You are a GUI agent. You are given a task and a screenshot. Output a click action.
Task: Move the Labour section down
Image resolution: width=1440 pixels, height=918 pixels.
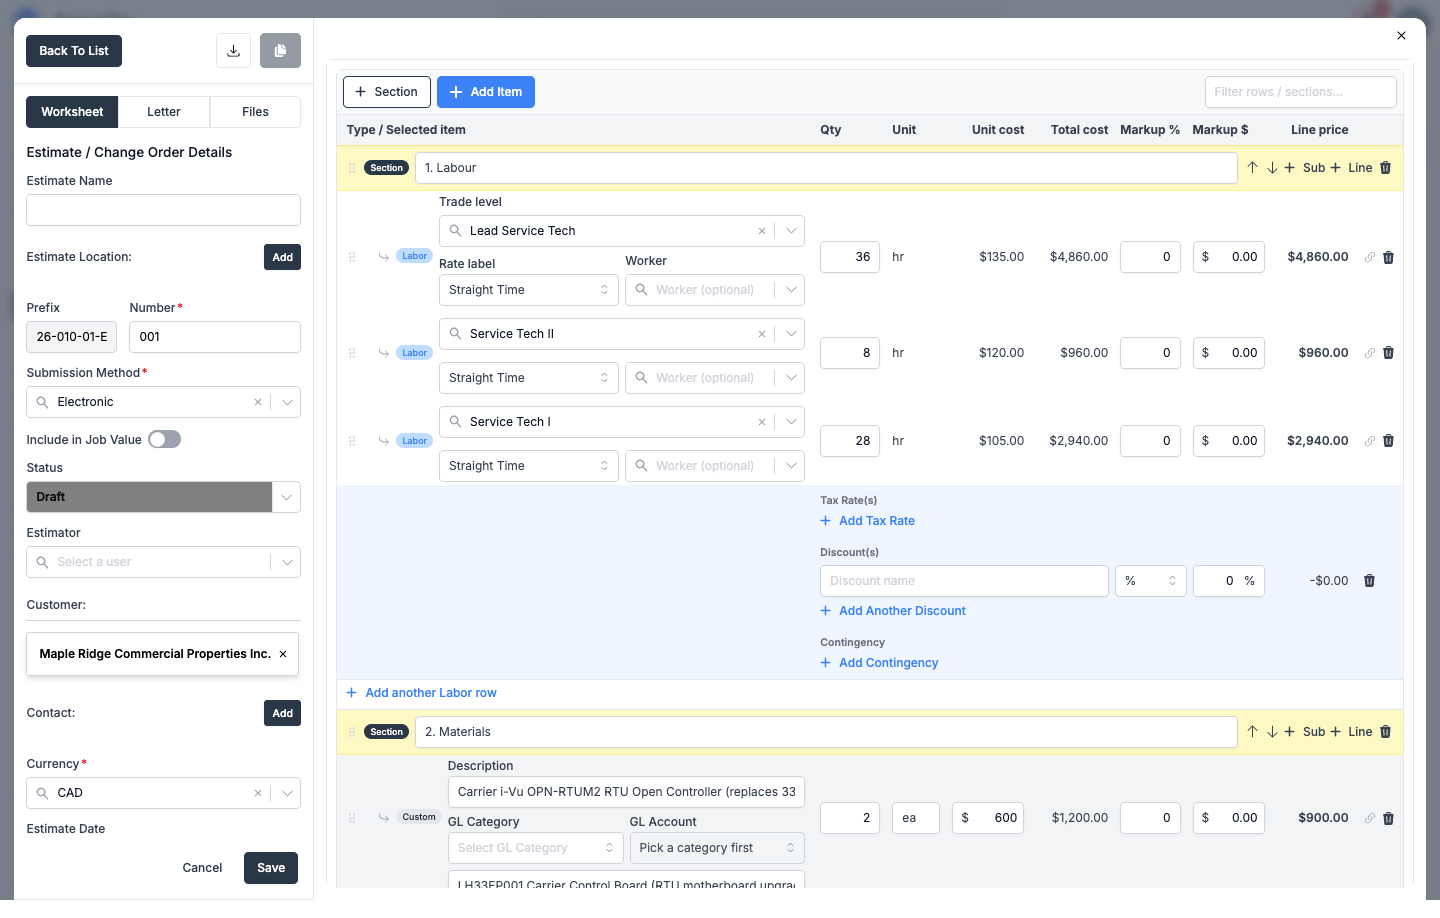click(1272, 168)
